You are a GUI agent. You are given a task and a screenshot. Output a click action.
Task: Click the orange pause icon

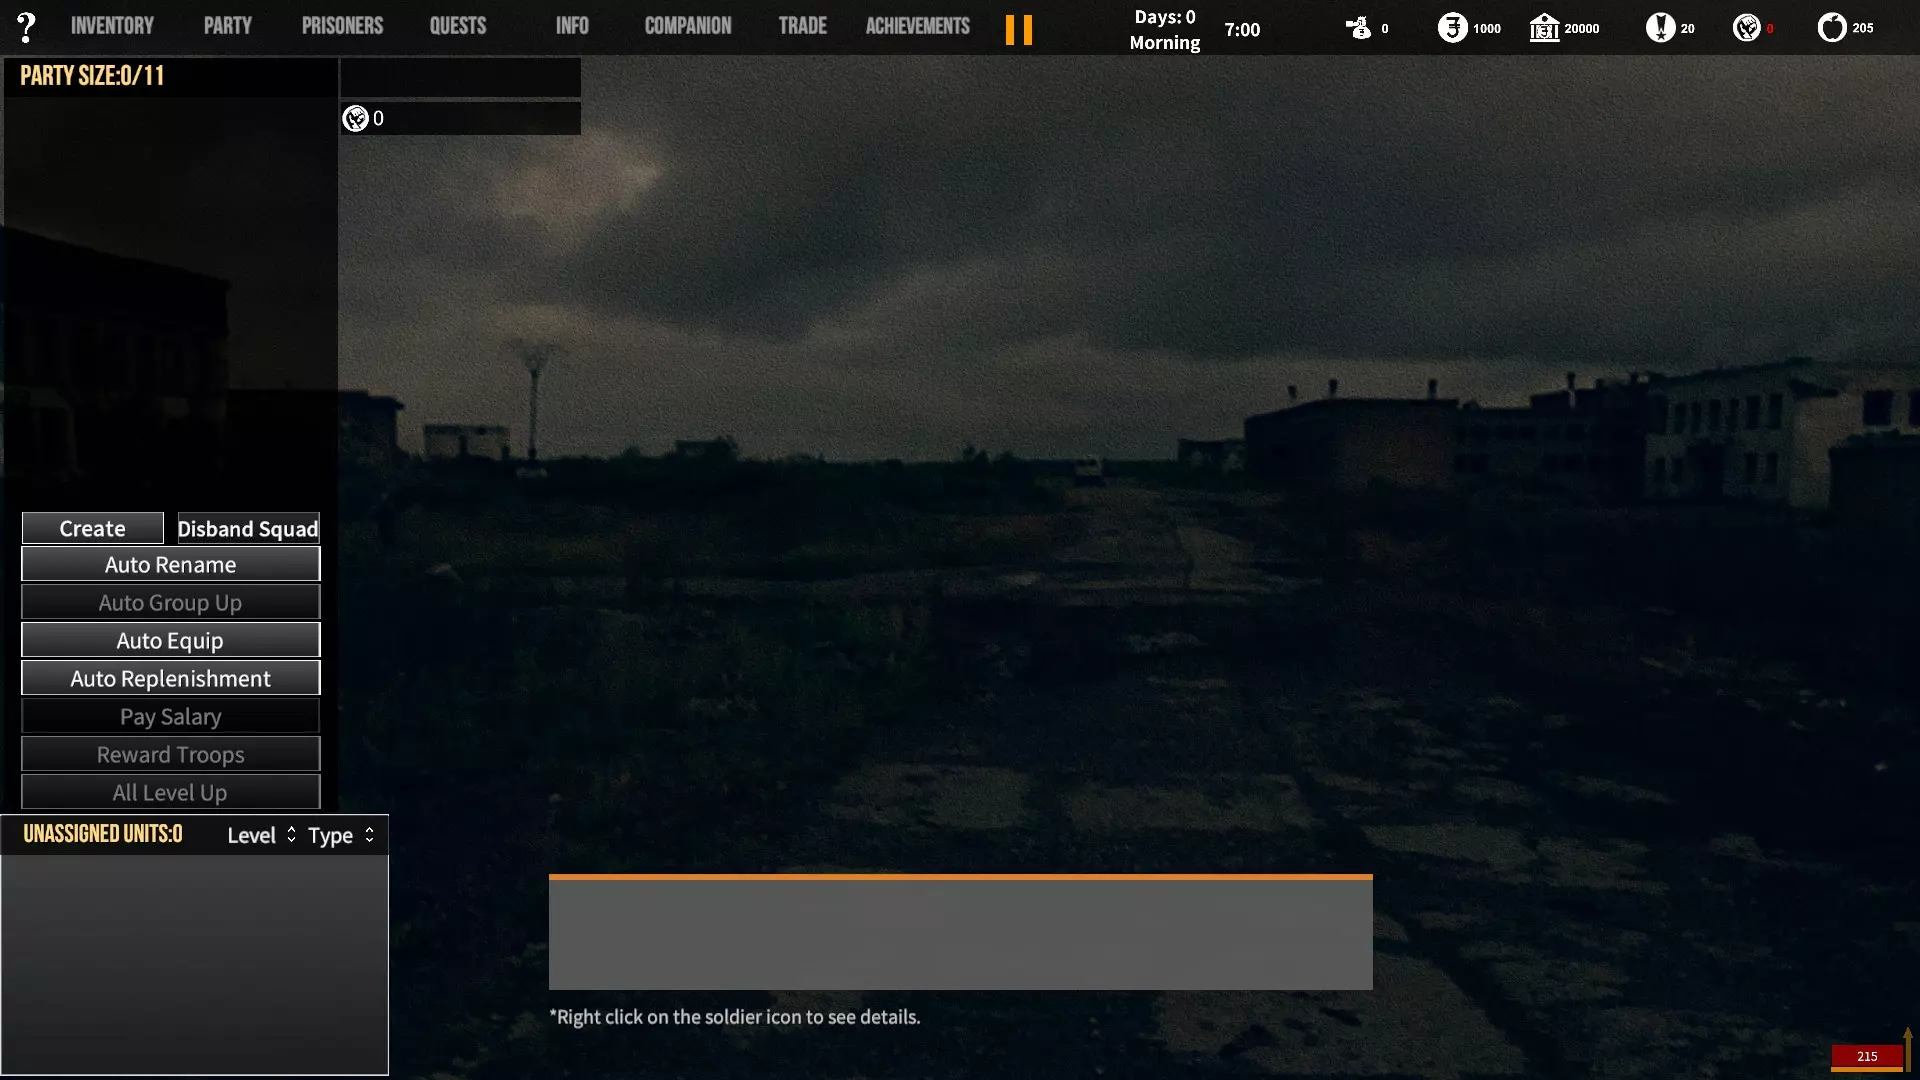coord(1018,29)
